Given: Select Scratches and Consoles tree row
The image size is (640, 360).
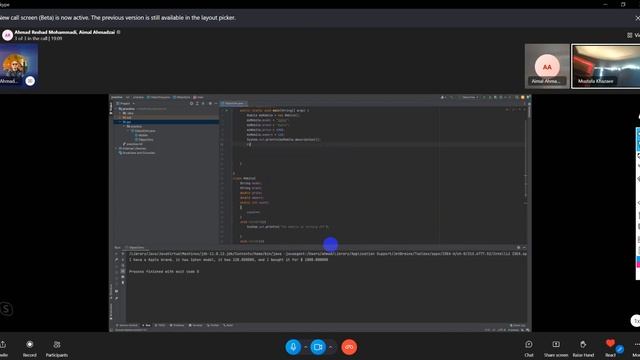Looking at the screenshot, I should coord(137,153).
